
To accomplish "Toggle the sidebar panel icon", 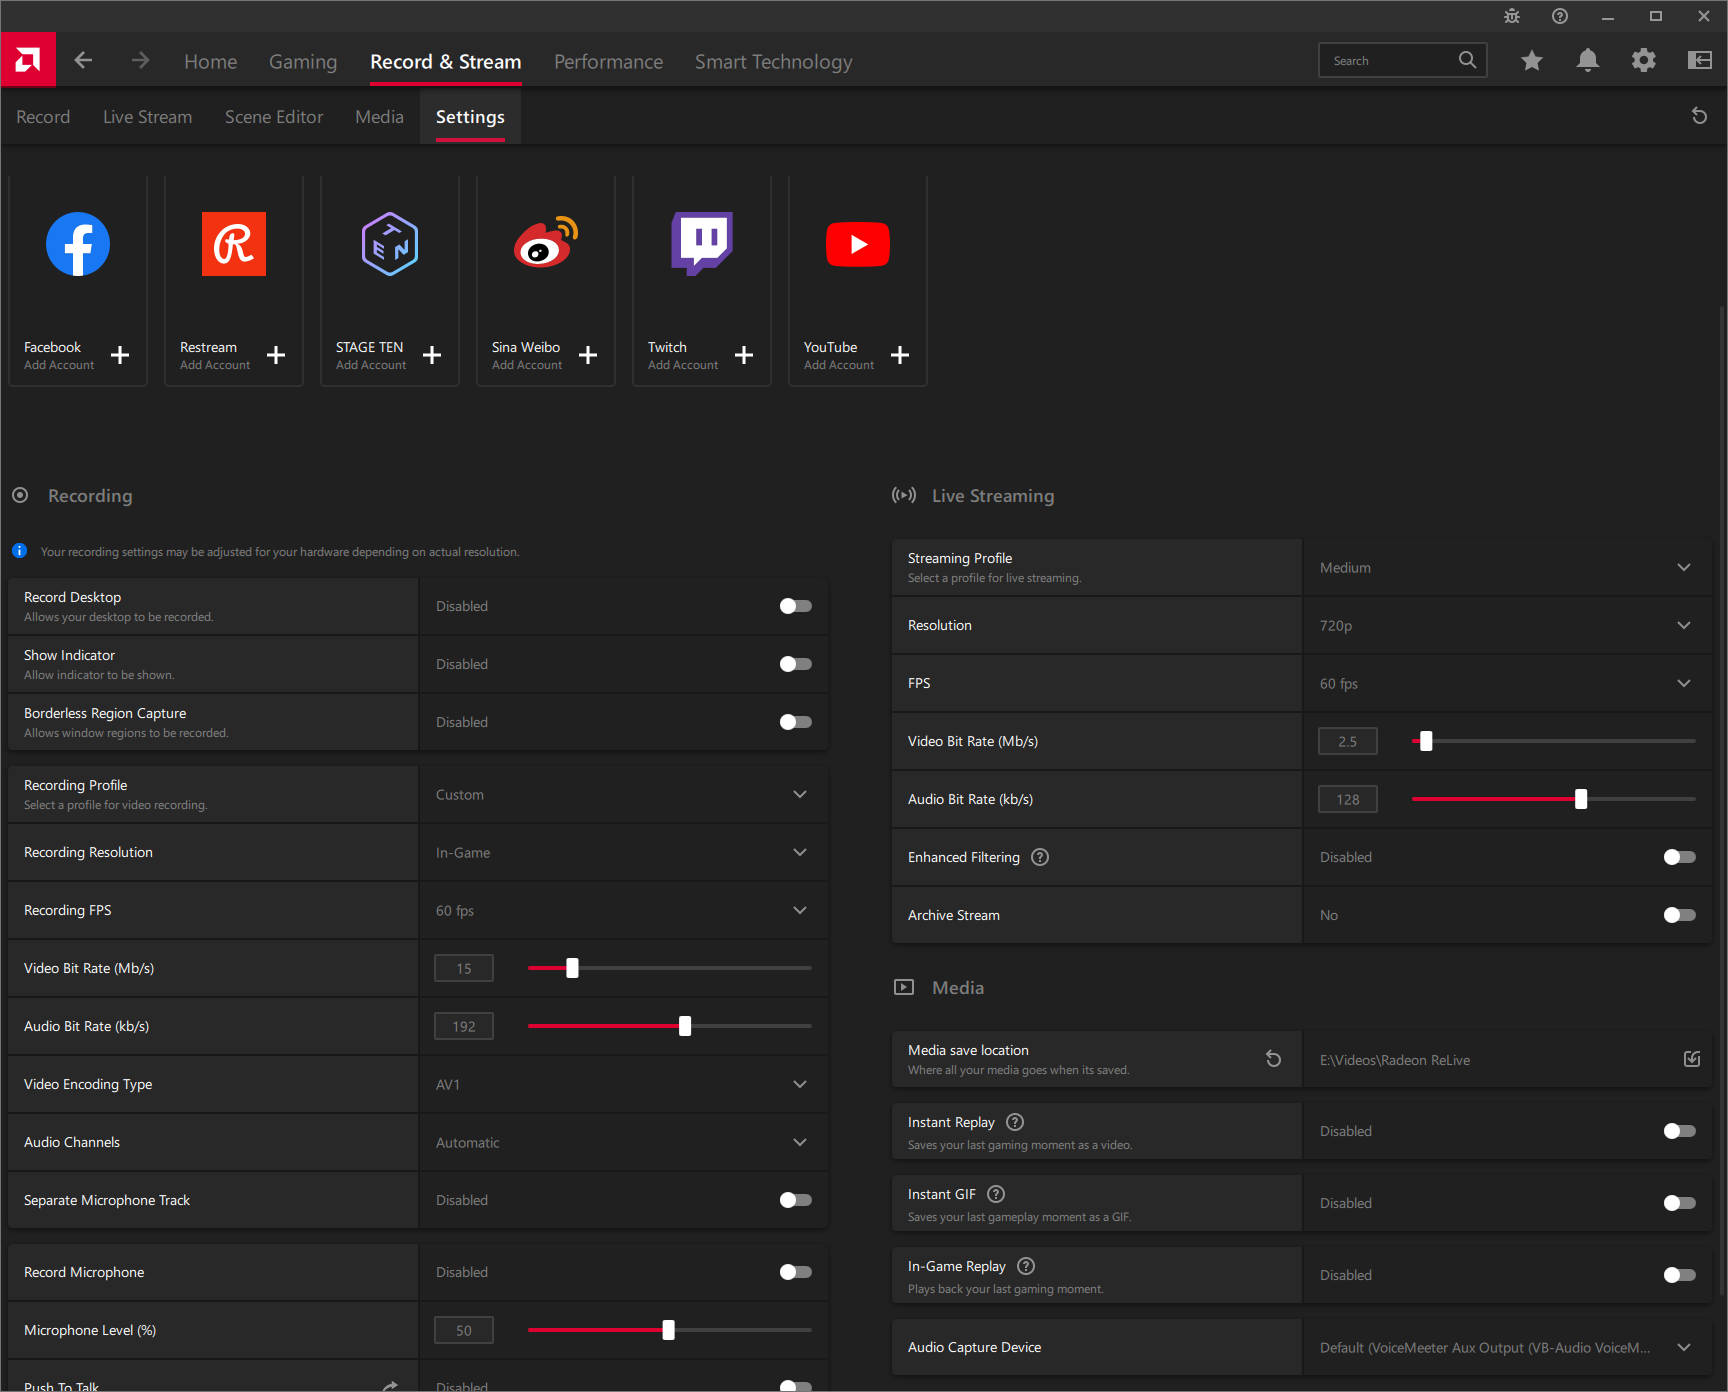I will (1700, 61).
